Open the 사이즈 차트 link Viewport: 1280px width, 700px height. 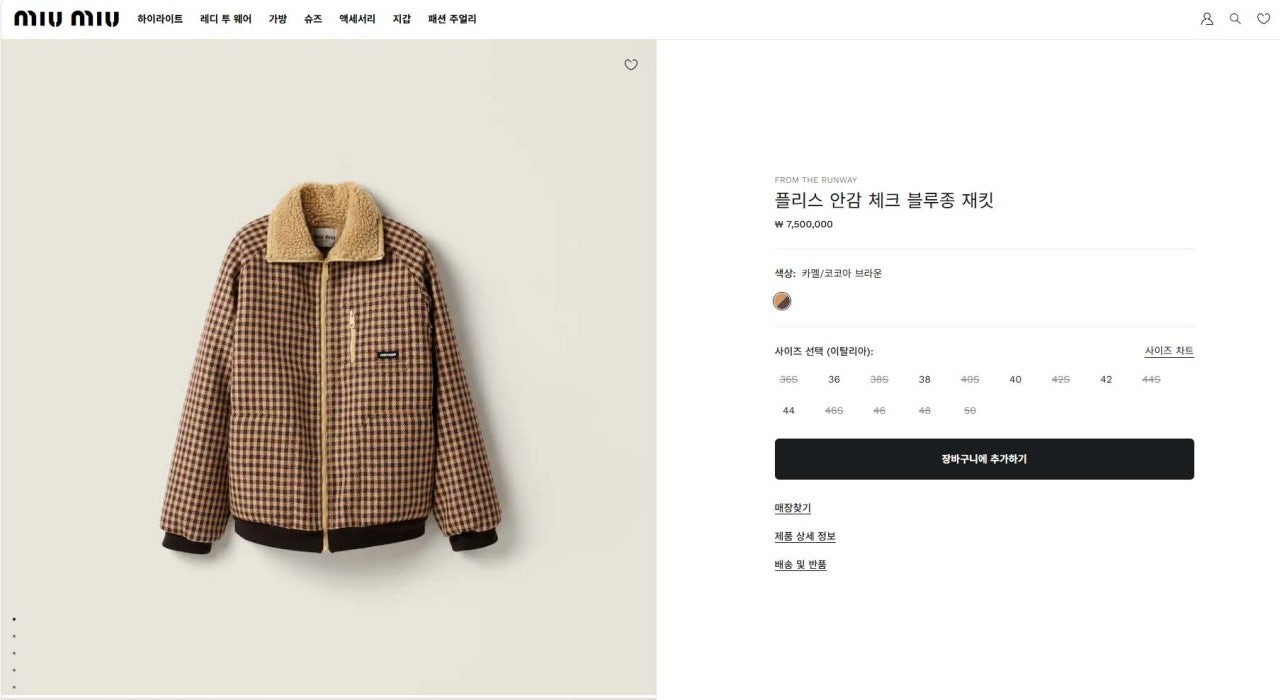(1169, 351)
